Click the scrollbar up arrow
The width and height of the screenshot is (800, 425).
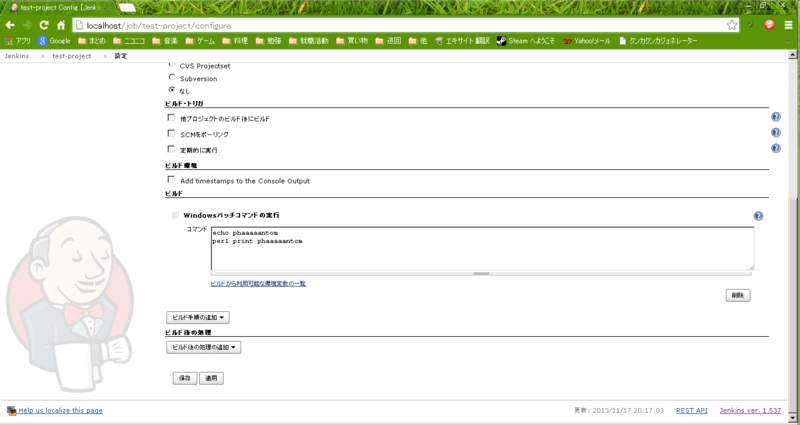[x=792, y=55]
